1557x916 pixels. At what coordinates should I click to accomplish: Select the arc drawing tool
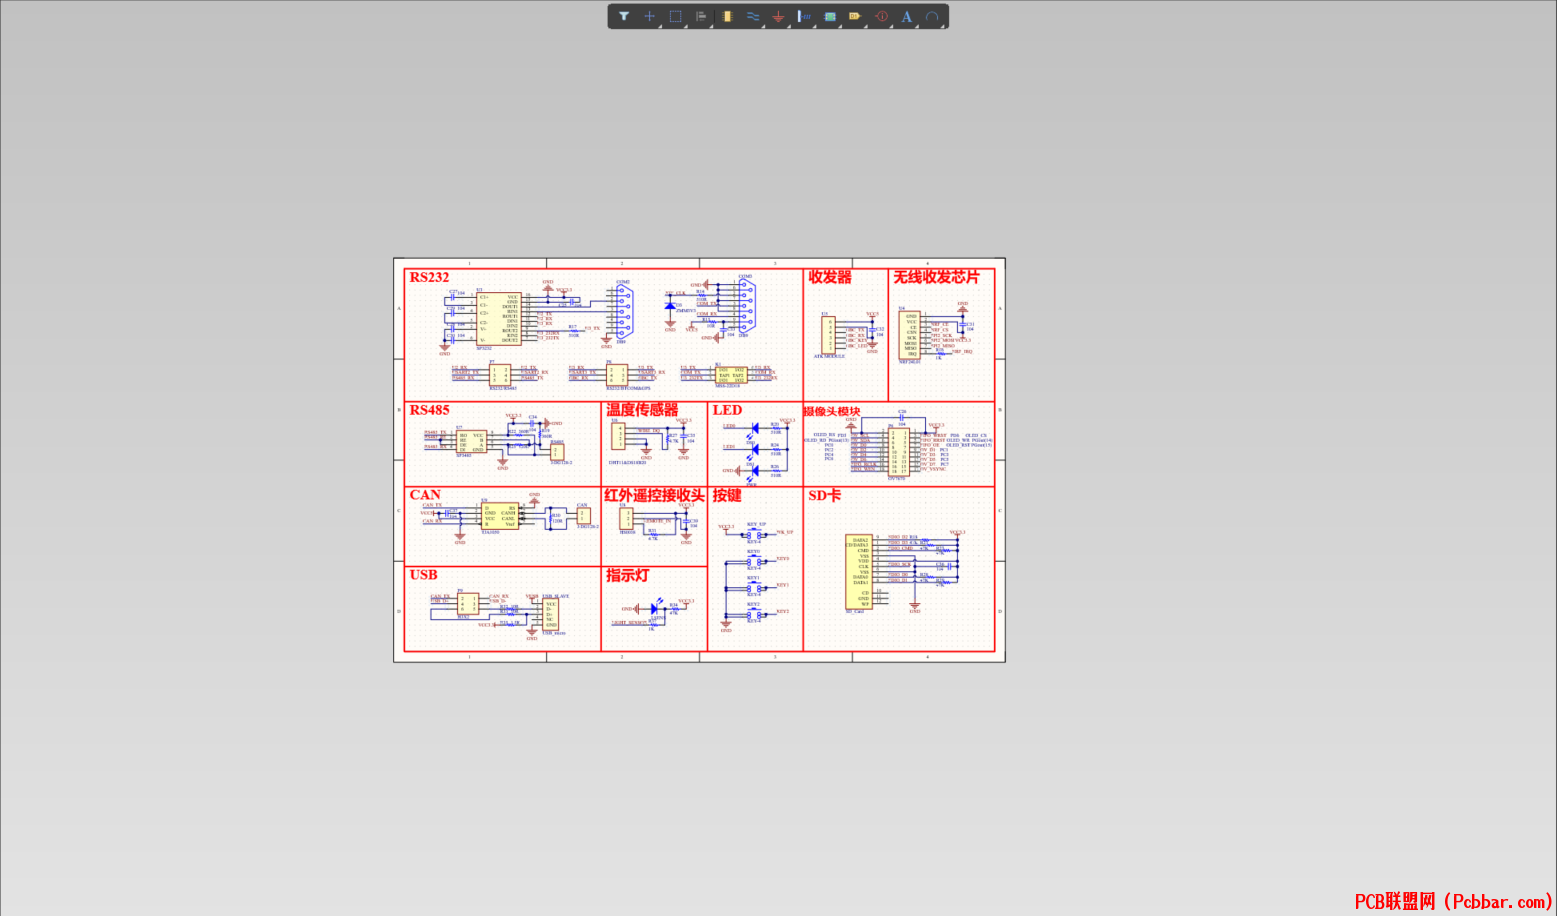tap(932, 16)
